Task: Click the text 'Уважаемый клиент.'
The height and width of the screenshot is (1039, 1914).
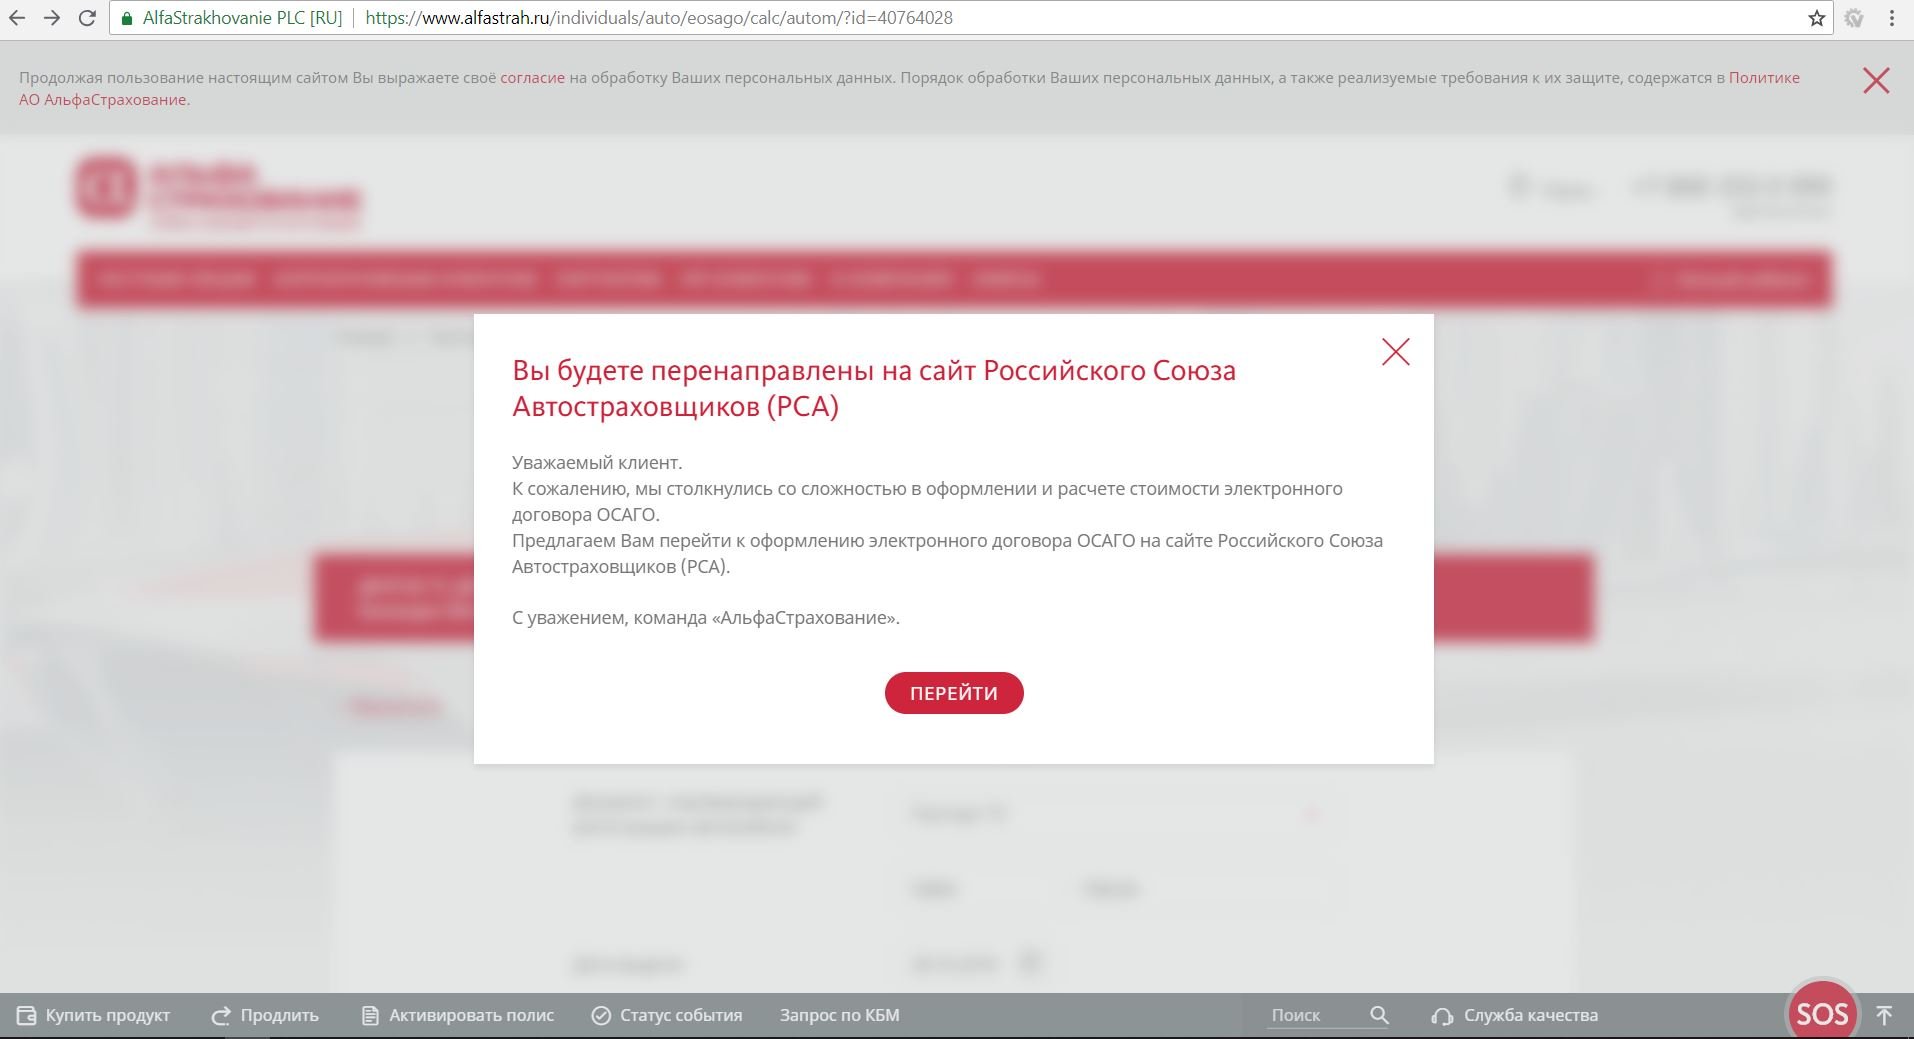Action: point(597,463)
